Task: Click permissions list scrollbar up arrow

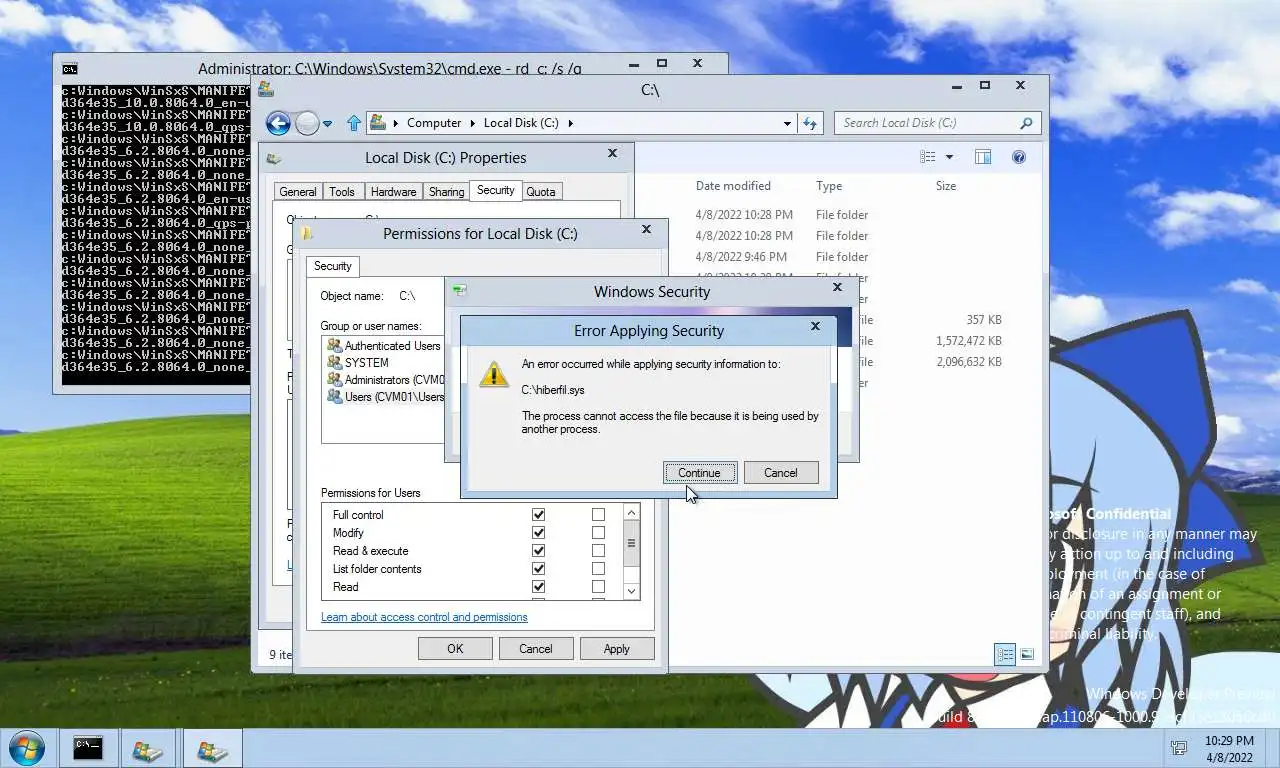Action: (631, 513)
